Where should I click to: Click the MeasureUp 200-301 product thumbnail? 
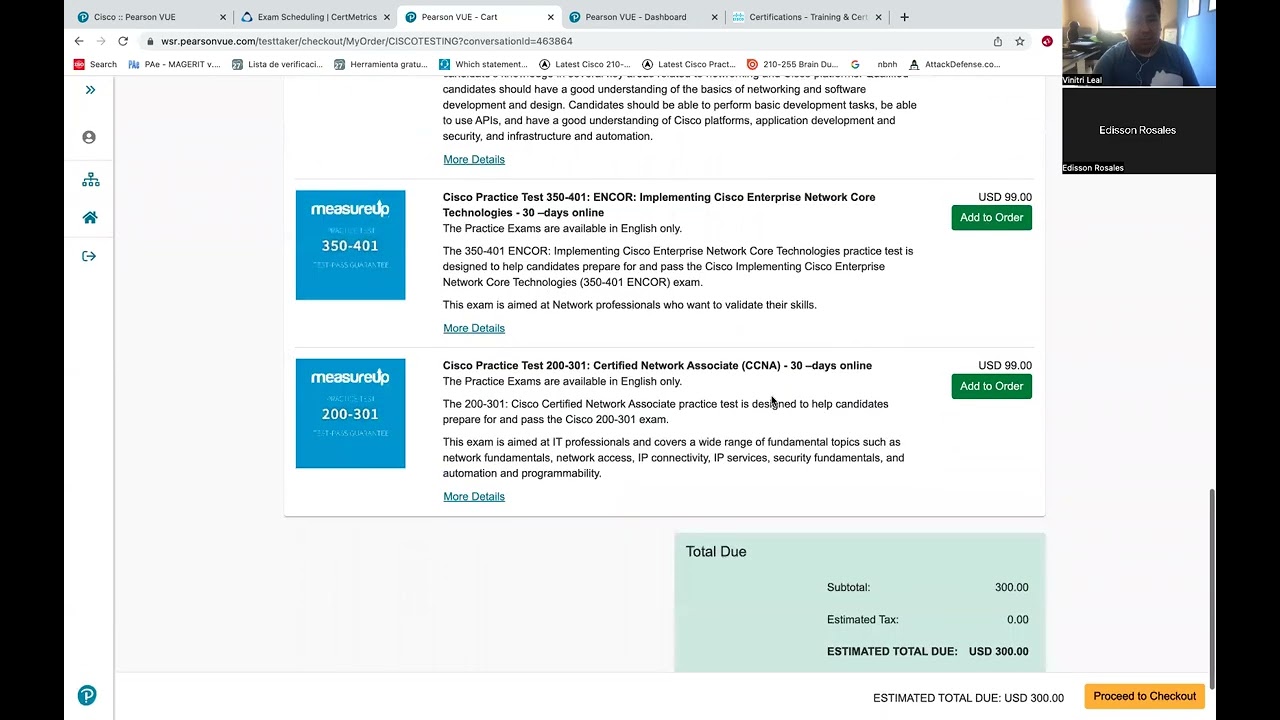click(x=350, y=413)
